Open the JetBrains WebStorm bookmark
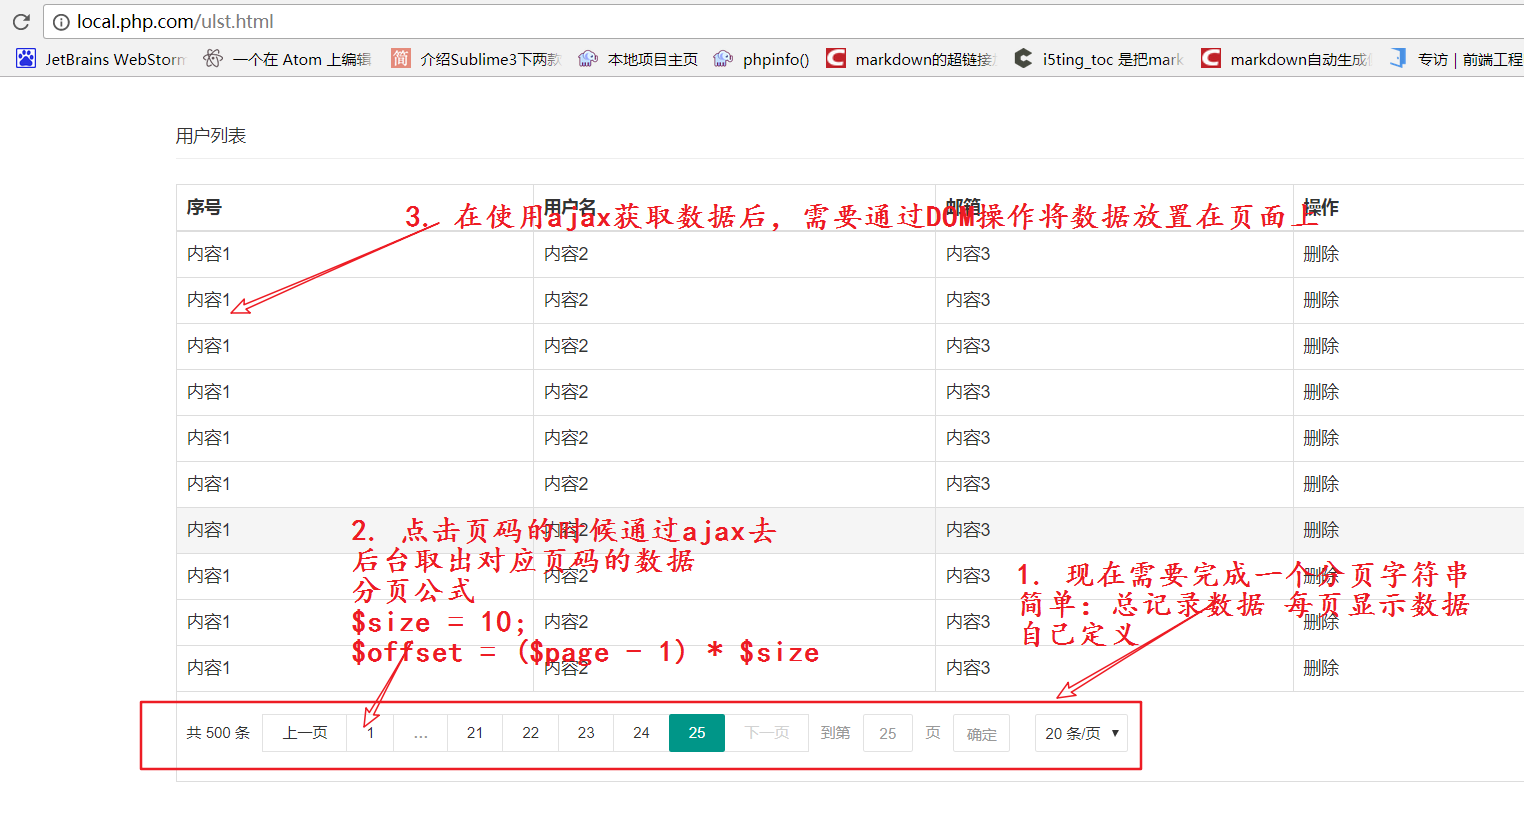This screenshot has width=1524, height=827. 101,59
